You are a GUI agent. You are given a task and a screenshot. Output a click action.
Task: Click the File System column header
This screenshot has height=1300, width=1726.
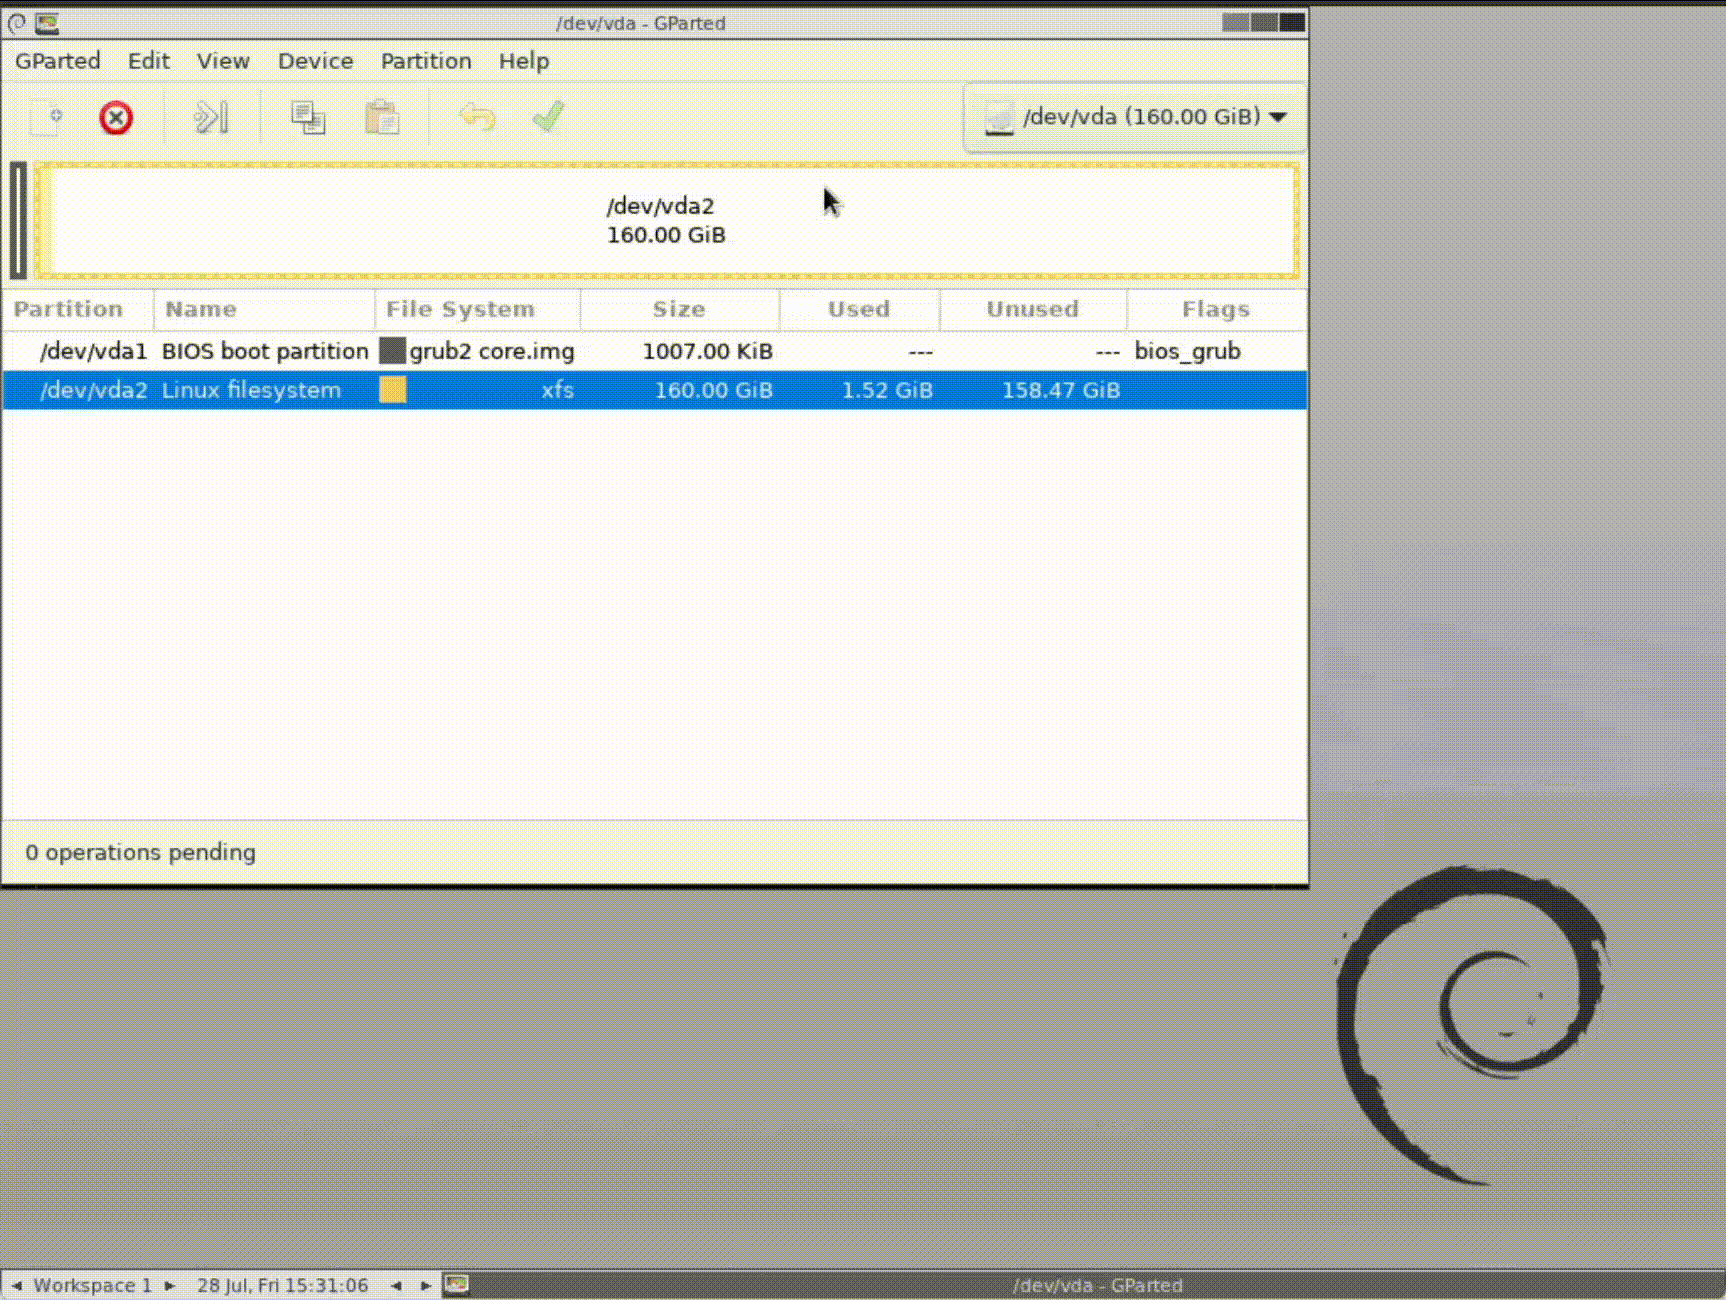[477, 309]
